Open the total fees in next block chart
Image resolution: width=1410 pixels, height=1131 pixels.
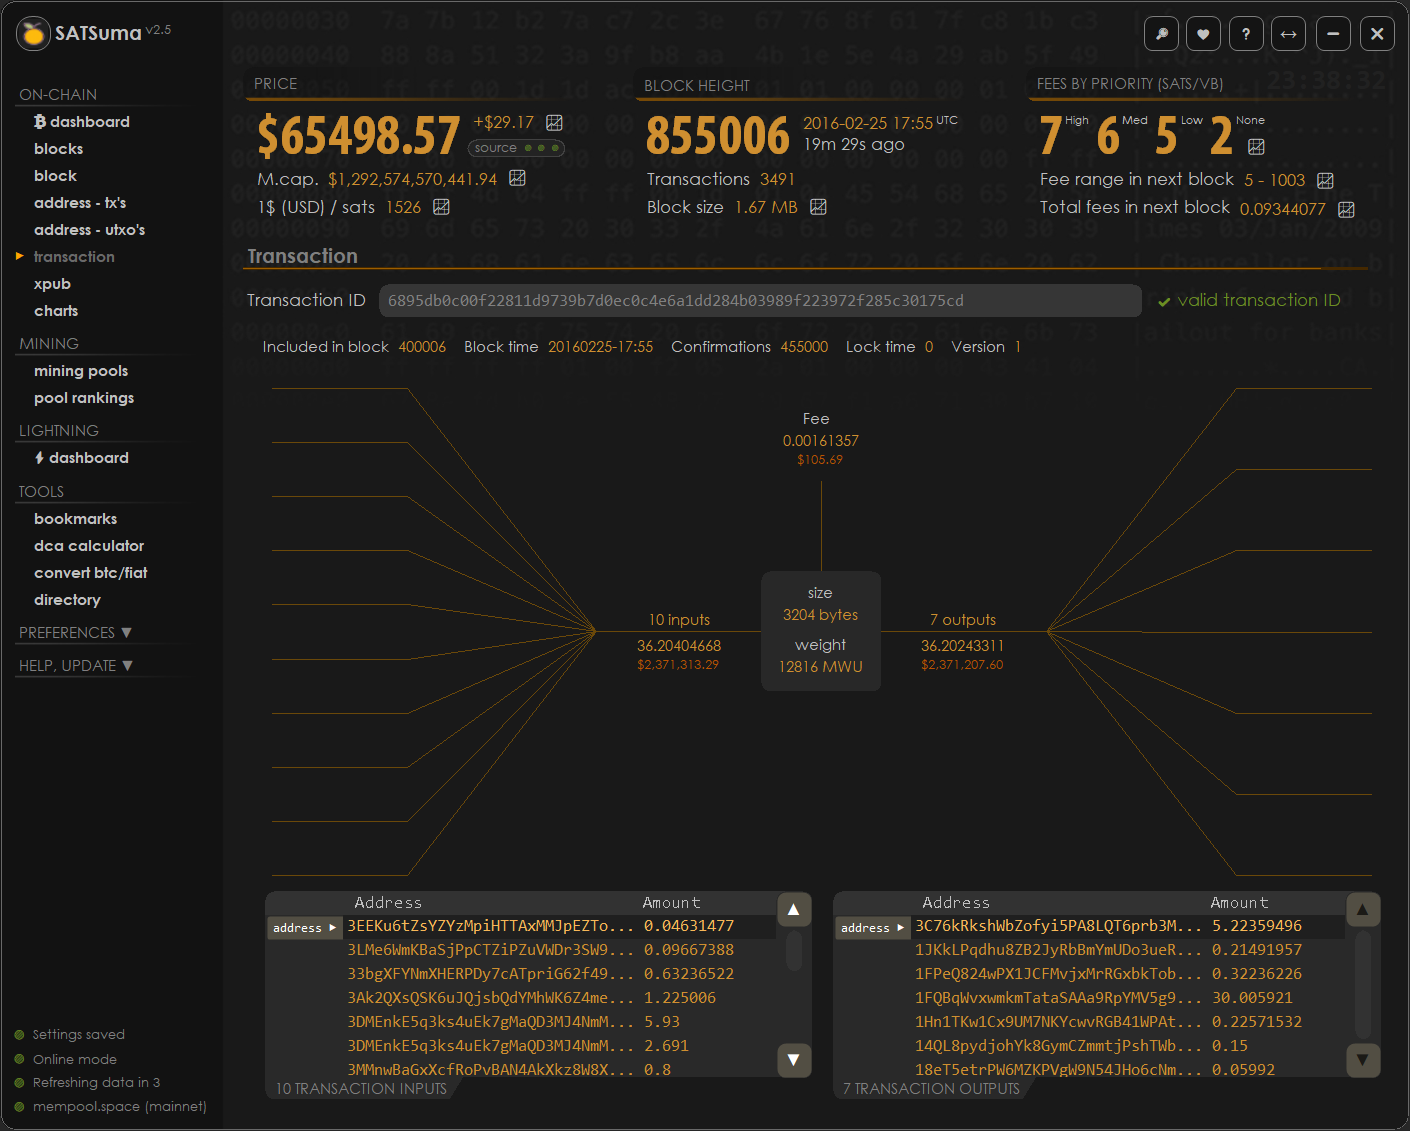click(1346, 209)
